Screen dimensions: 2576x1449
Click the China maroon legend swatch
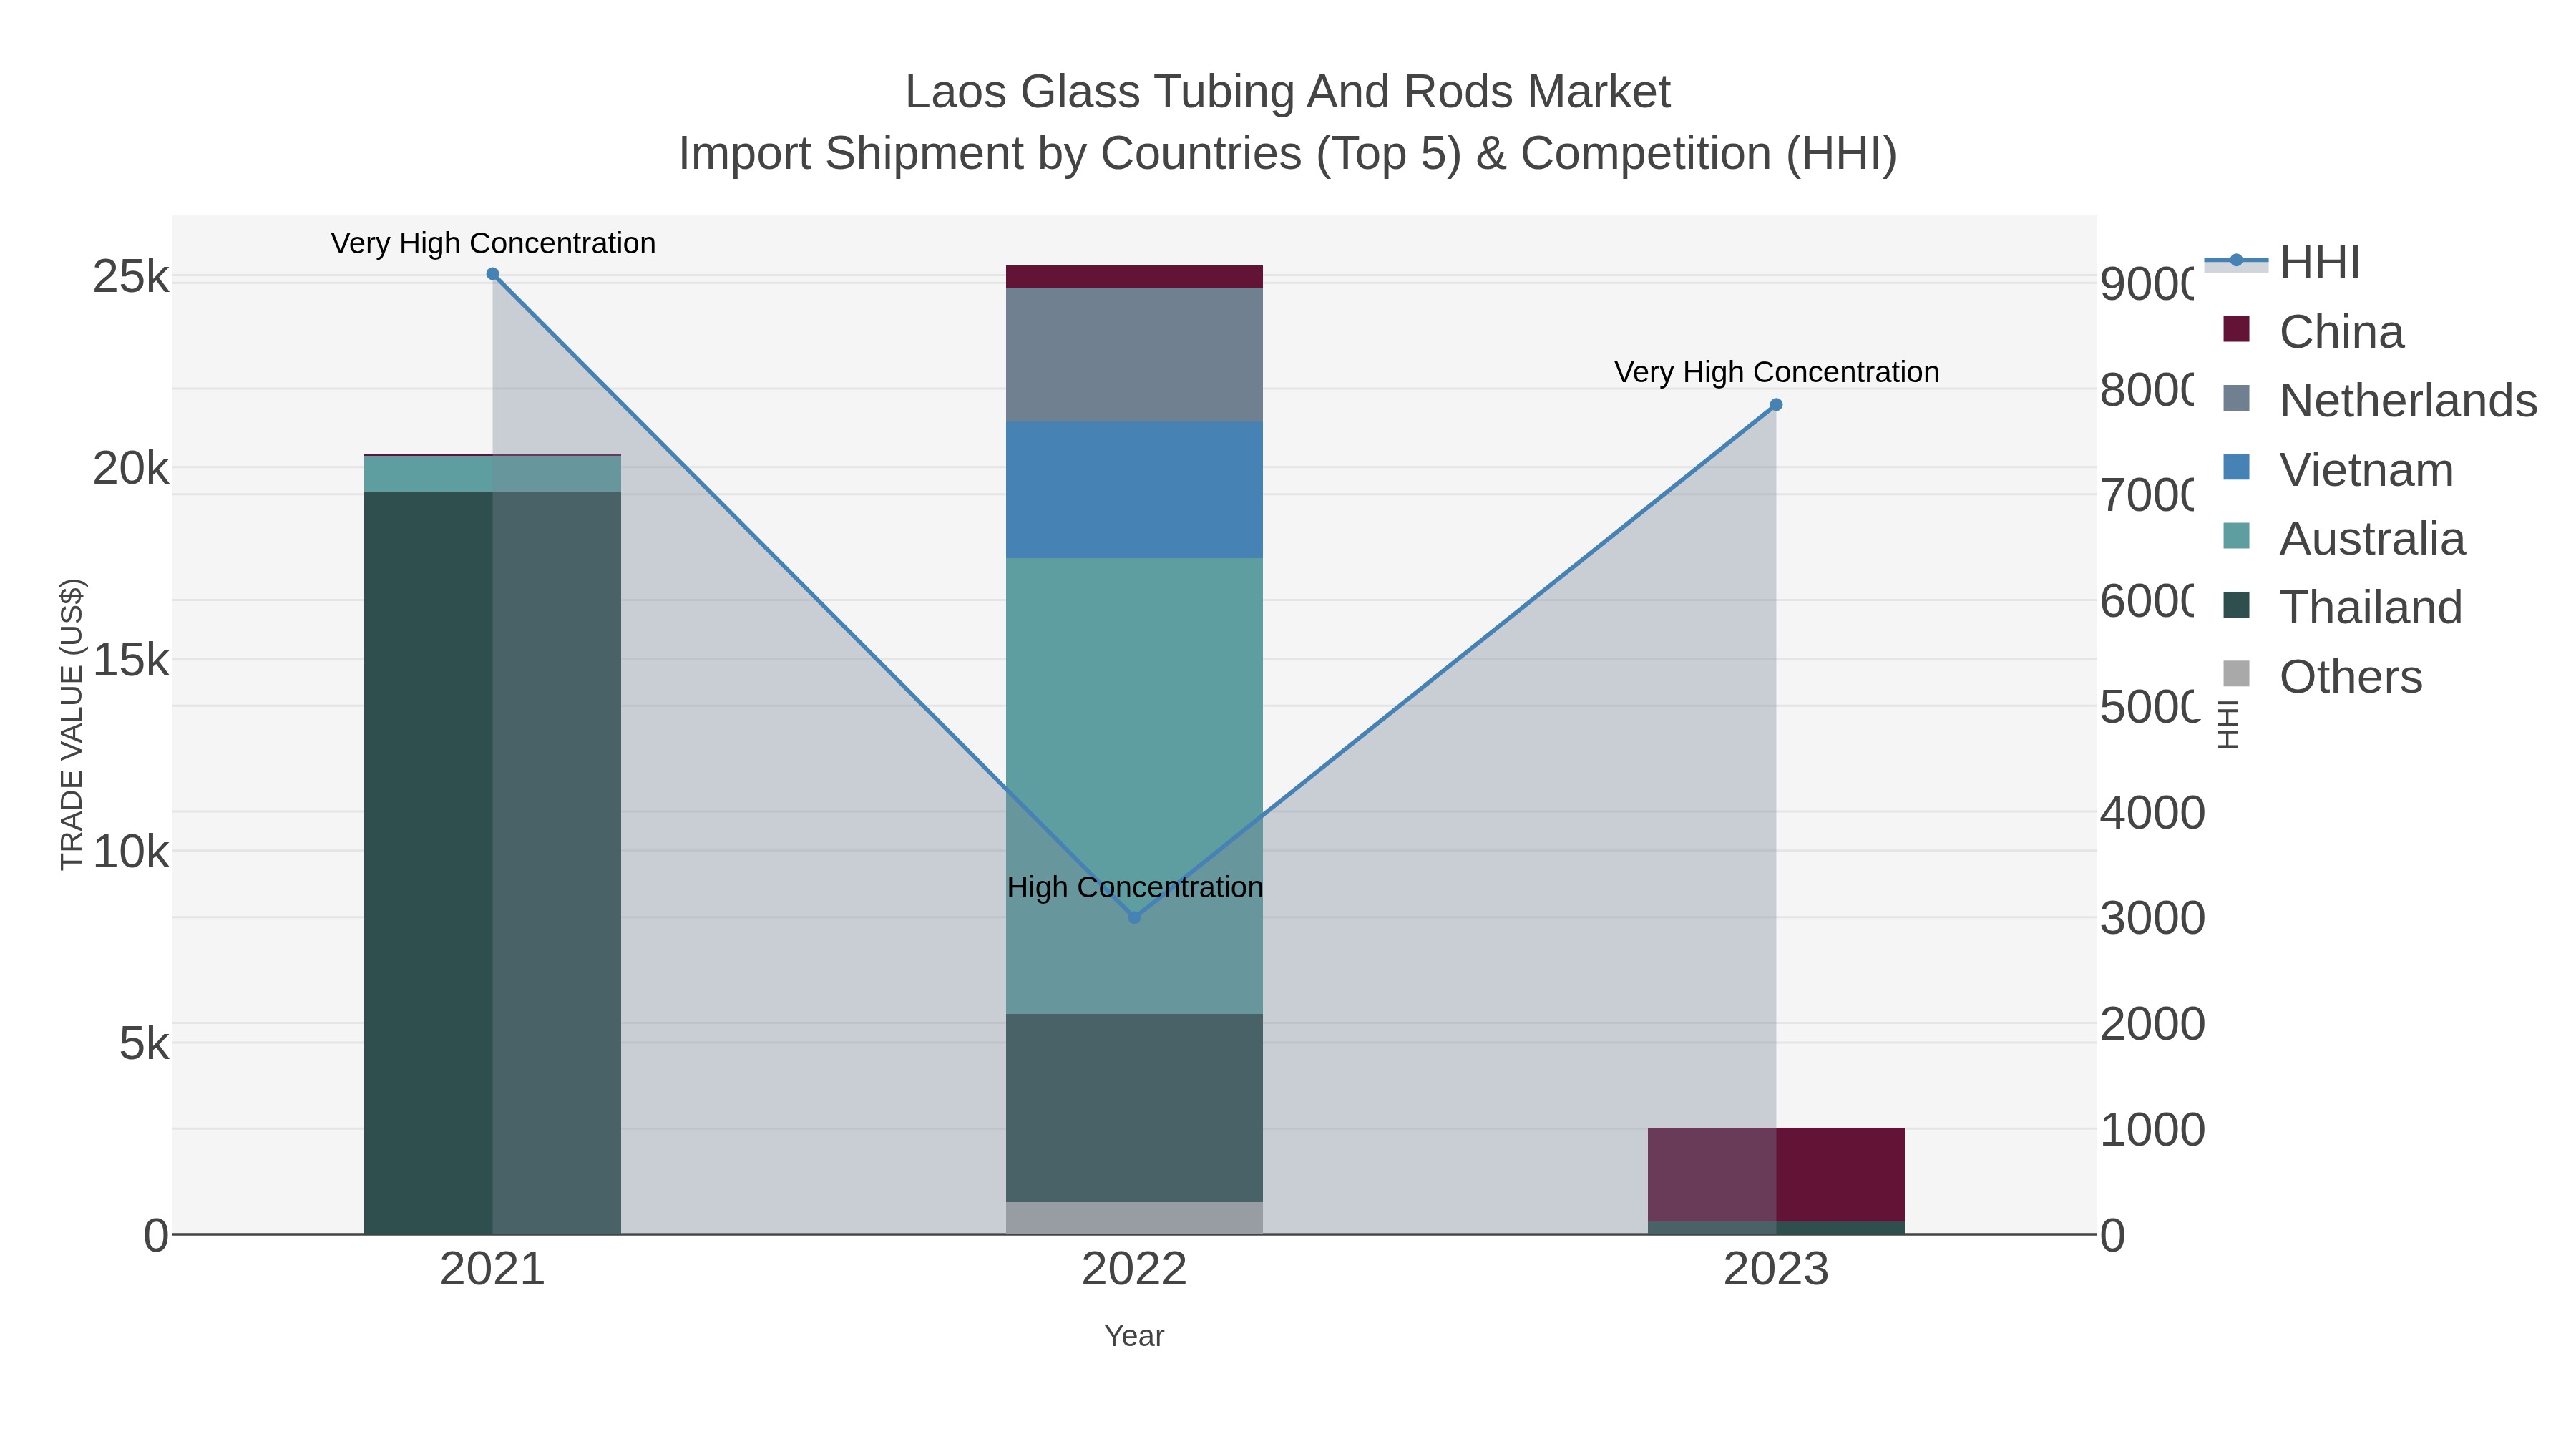pos(2236,329)
